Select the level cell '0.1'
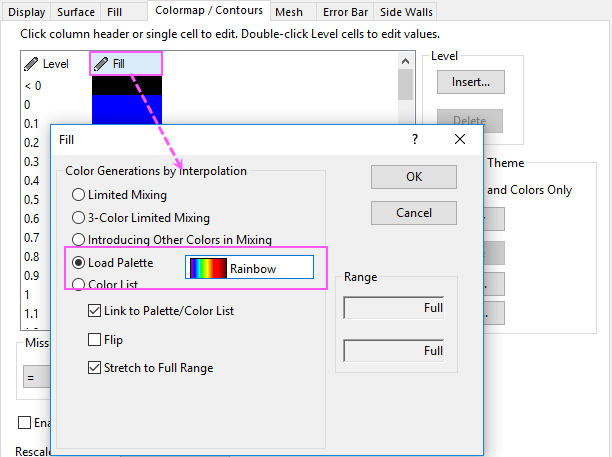The height and width of the screenshot is (457, 612). click(x=31, y=124)
